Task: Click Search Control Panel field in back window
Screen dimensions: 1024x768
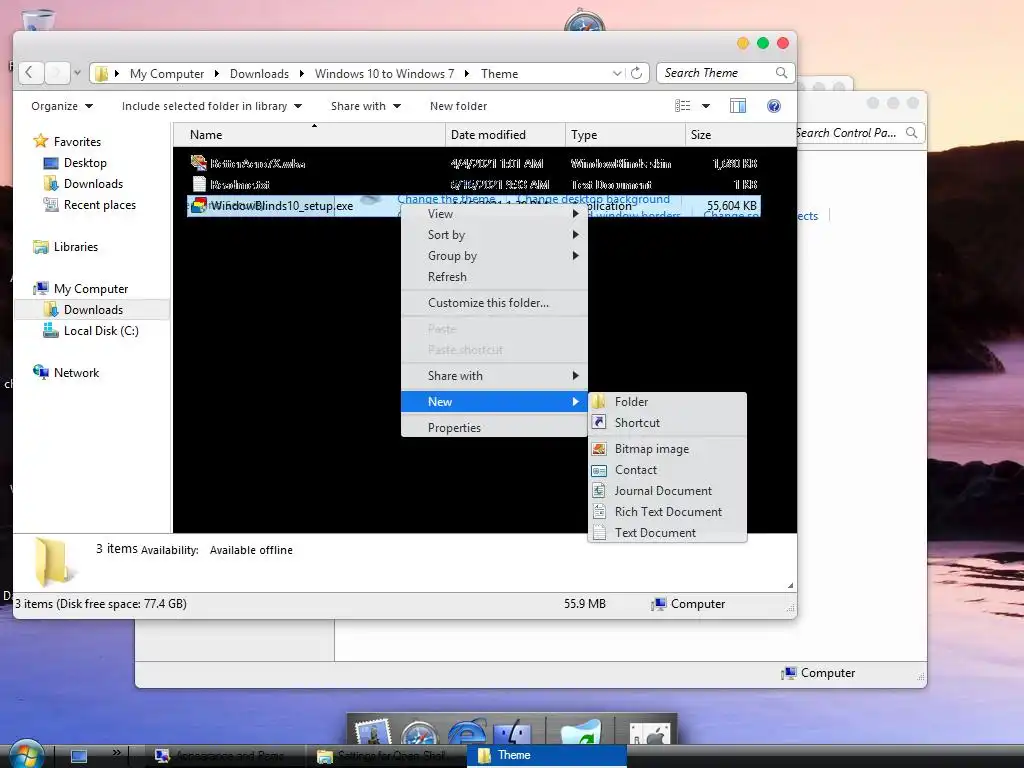Action: tap(859, 133)
